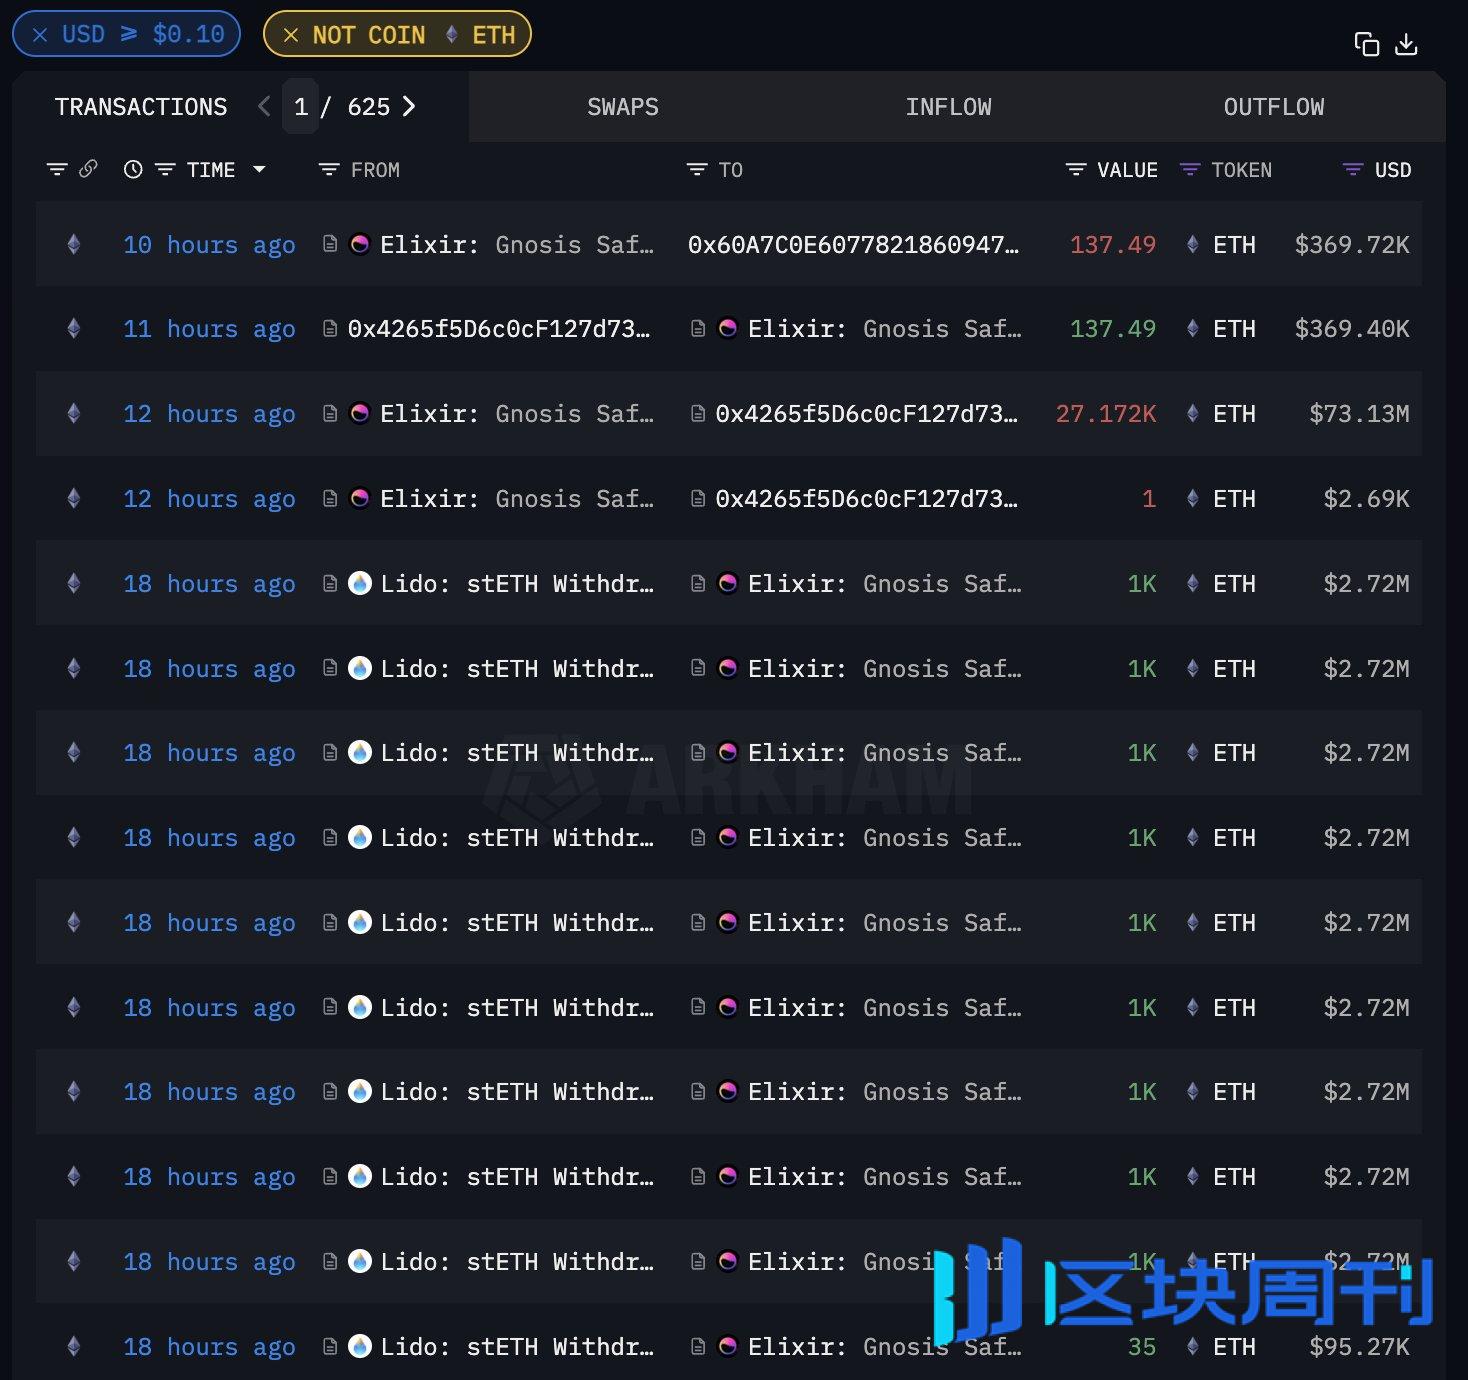
Task: Click the page number 1 input
Action: 300,106
